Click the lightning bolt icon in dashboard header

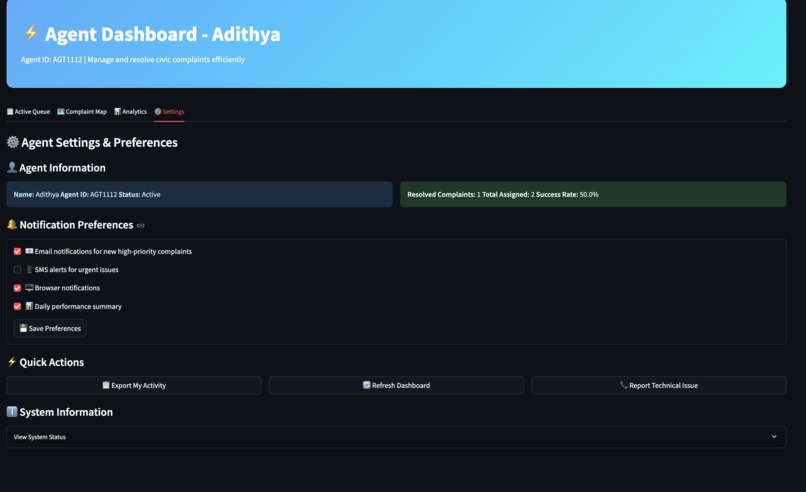tap(31, 33)
